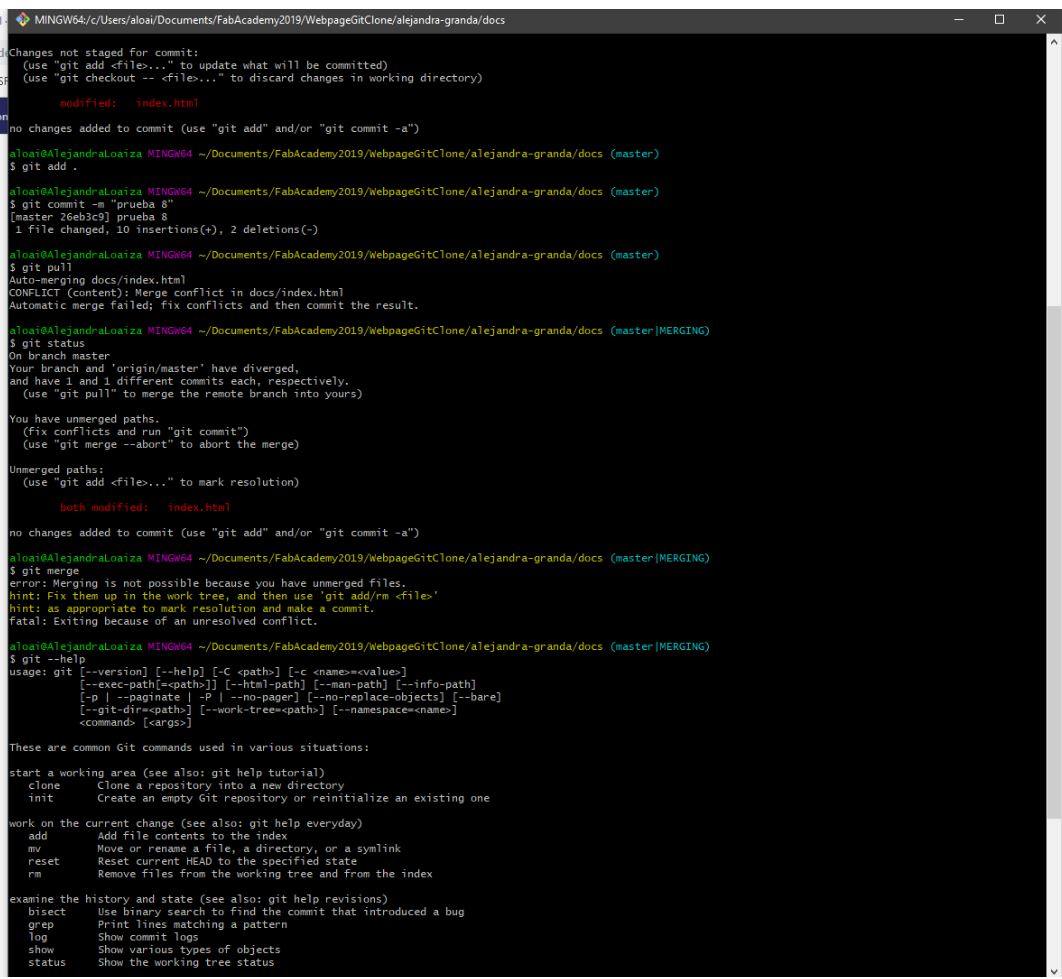Click 'You have unmerged paths.' line
Screen dimensions: 1062x979
pos(84,419)
